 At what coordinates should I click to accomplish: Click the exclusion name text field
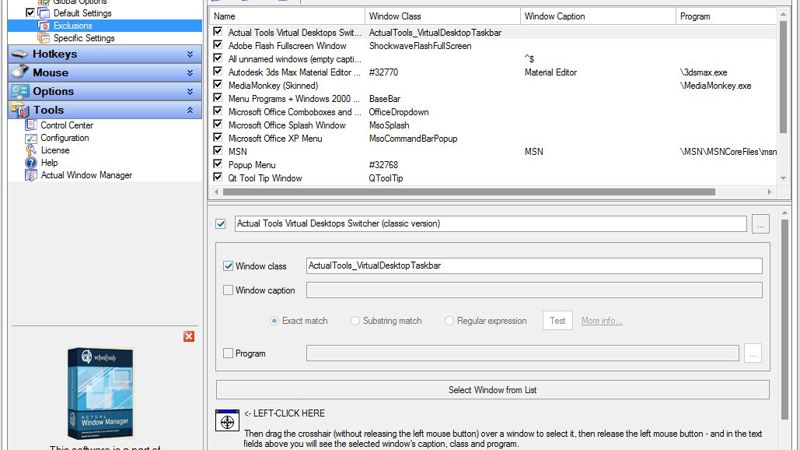pos(491,223)
